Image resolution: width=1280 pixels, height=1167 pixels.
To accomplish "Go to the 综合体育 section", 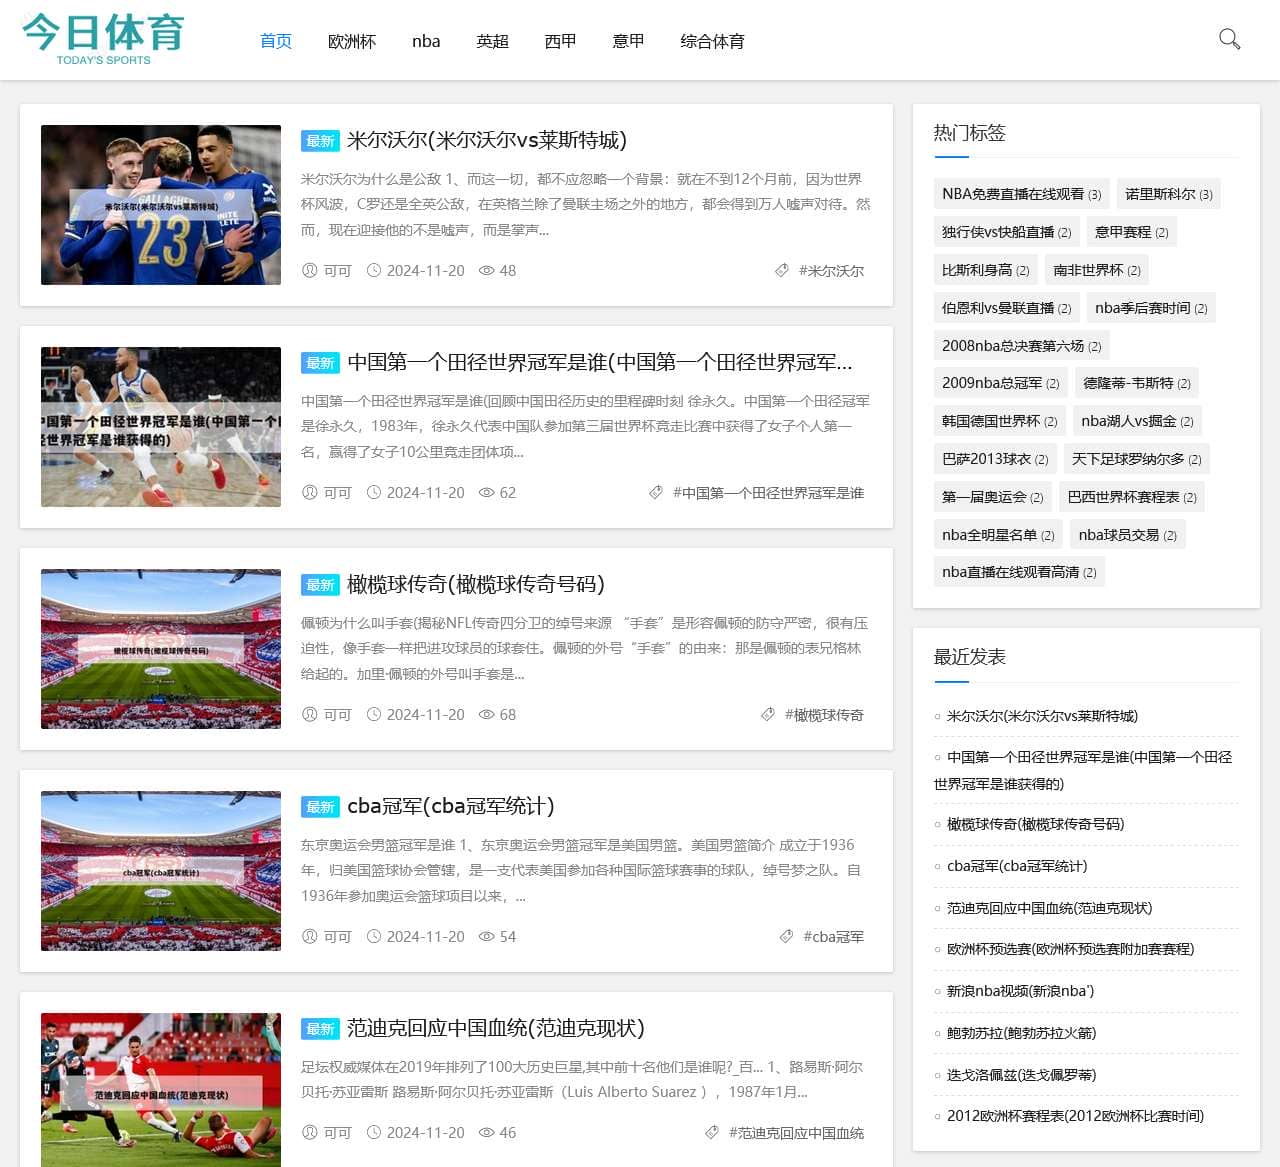I will point(712,41).
